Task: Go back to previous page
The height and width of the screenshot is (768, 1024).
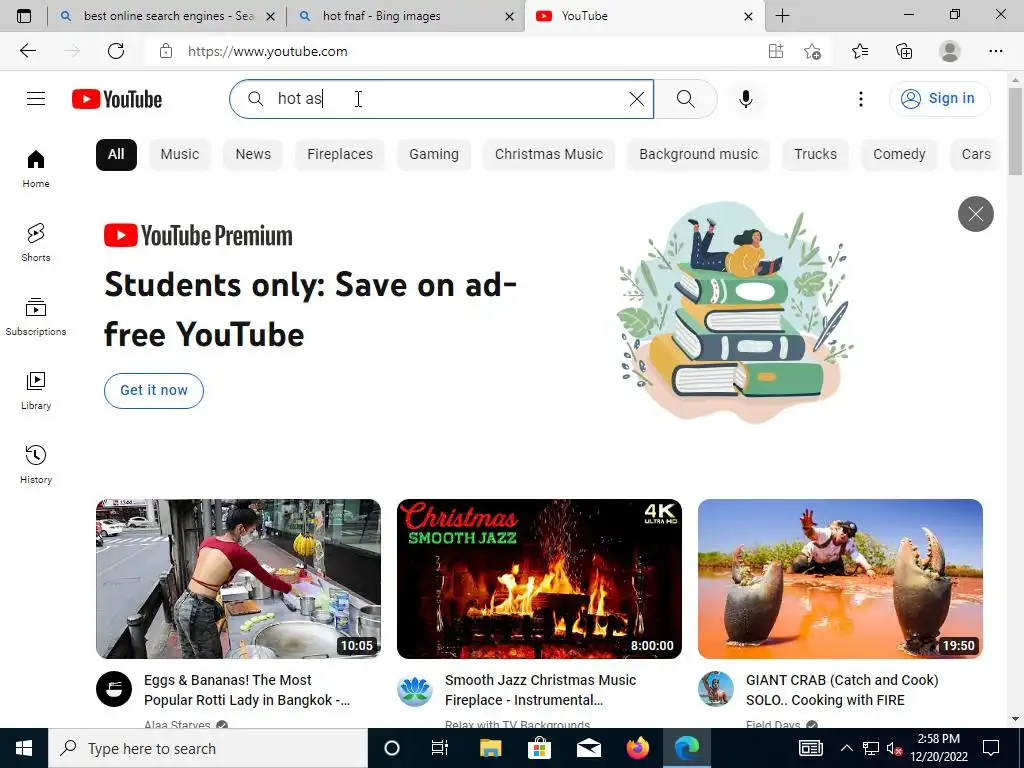Action: pos(27,51)
